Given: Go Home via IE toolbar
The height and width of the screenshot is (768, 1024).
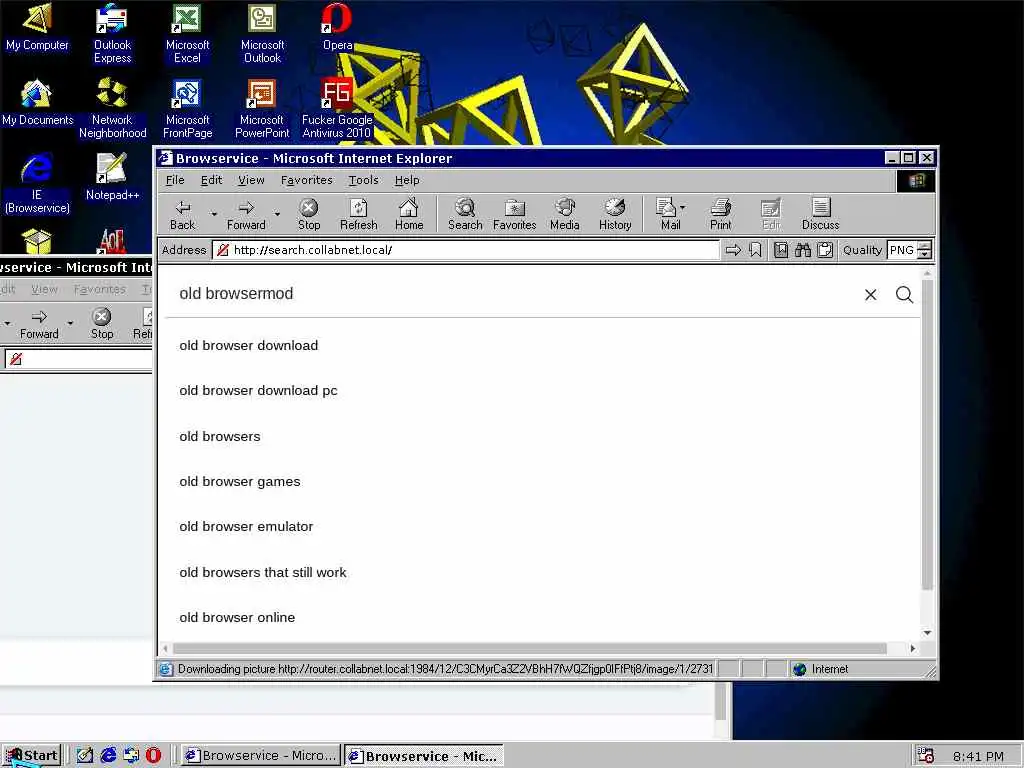Looking at the screenshot, I should point(409,214).
